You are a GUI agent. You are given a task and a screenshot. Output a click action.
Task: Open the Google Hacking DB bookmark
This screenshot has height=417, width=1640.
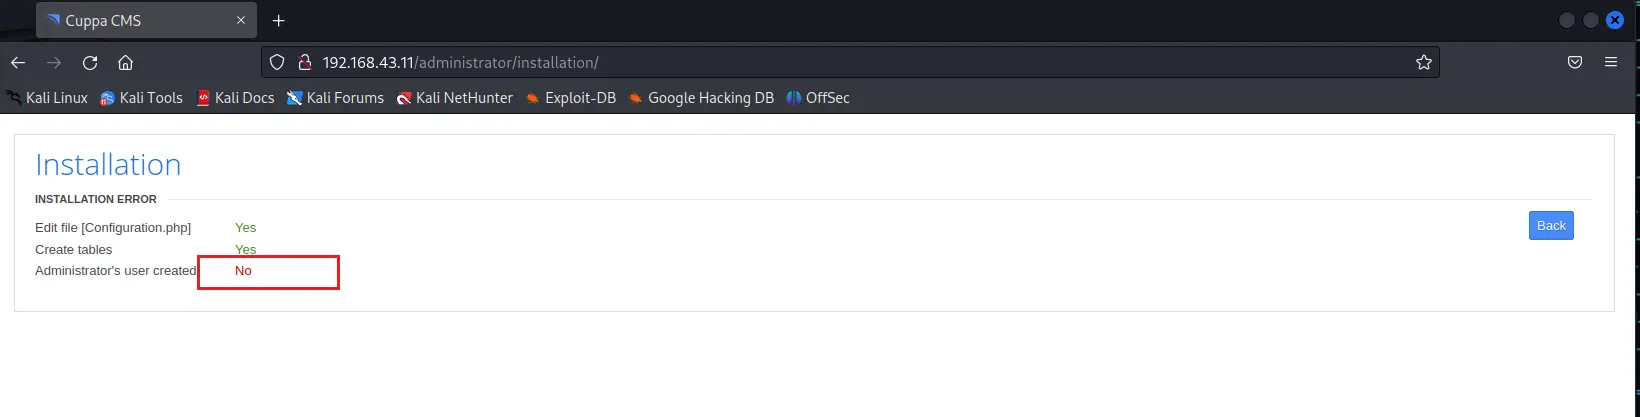pyautogui.click(x=701, y=98)
